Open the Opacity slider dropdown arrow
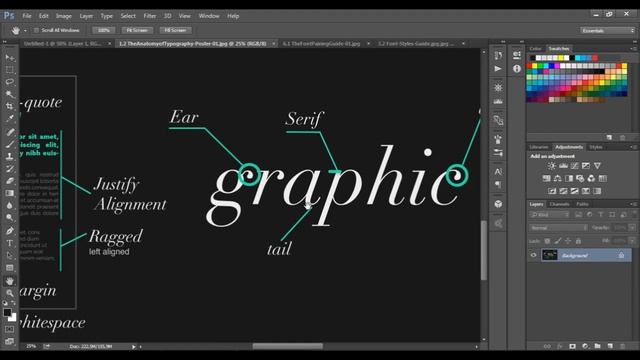The height and width of the screenshot is (360, 640). point(632,228)
